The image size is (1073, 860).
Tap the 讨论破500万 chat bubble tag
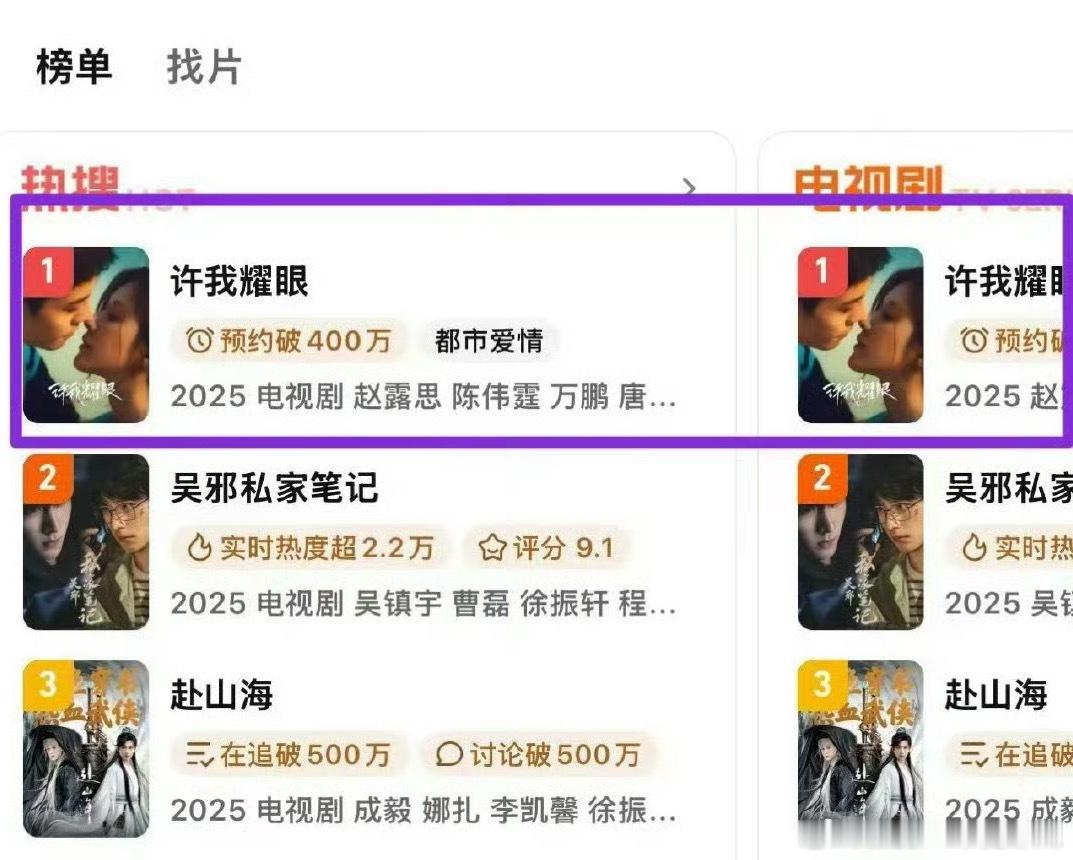(538, 755)
